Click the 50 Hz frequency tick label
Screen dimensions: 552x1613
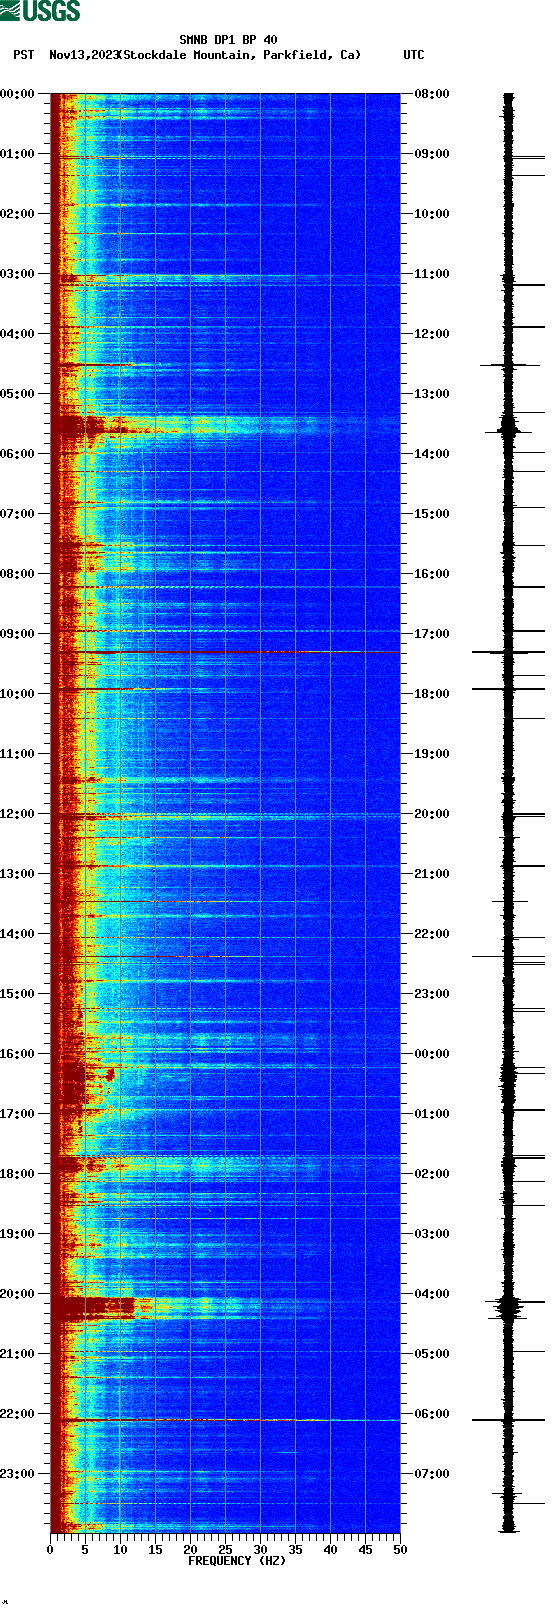(x=400, y=1550)
